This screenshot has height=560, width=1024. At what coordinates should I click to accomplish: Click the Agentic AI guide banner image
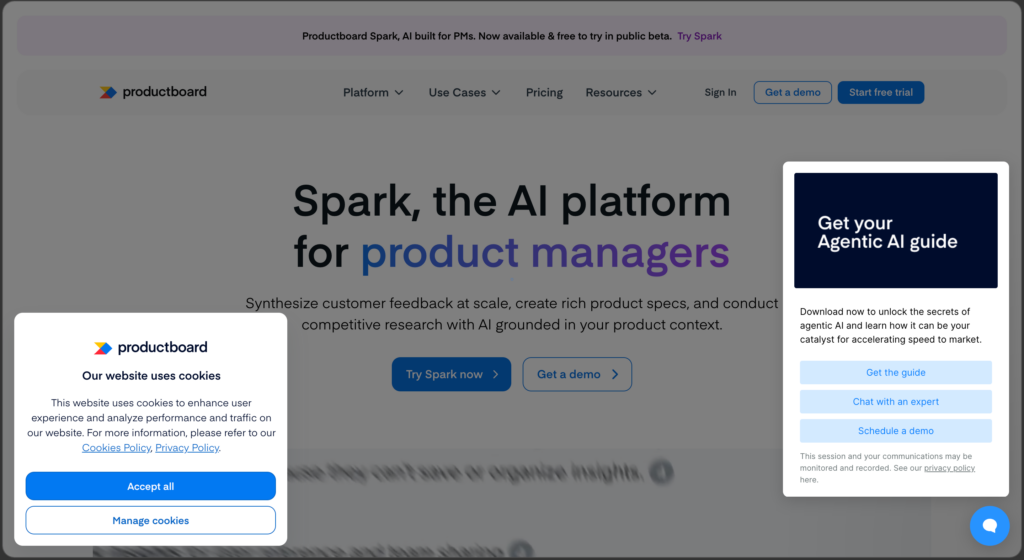pos(895,231)
